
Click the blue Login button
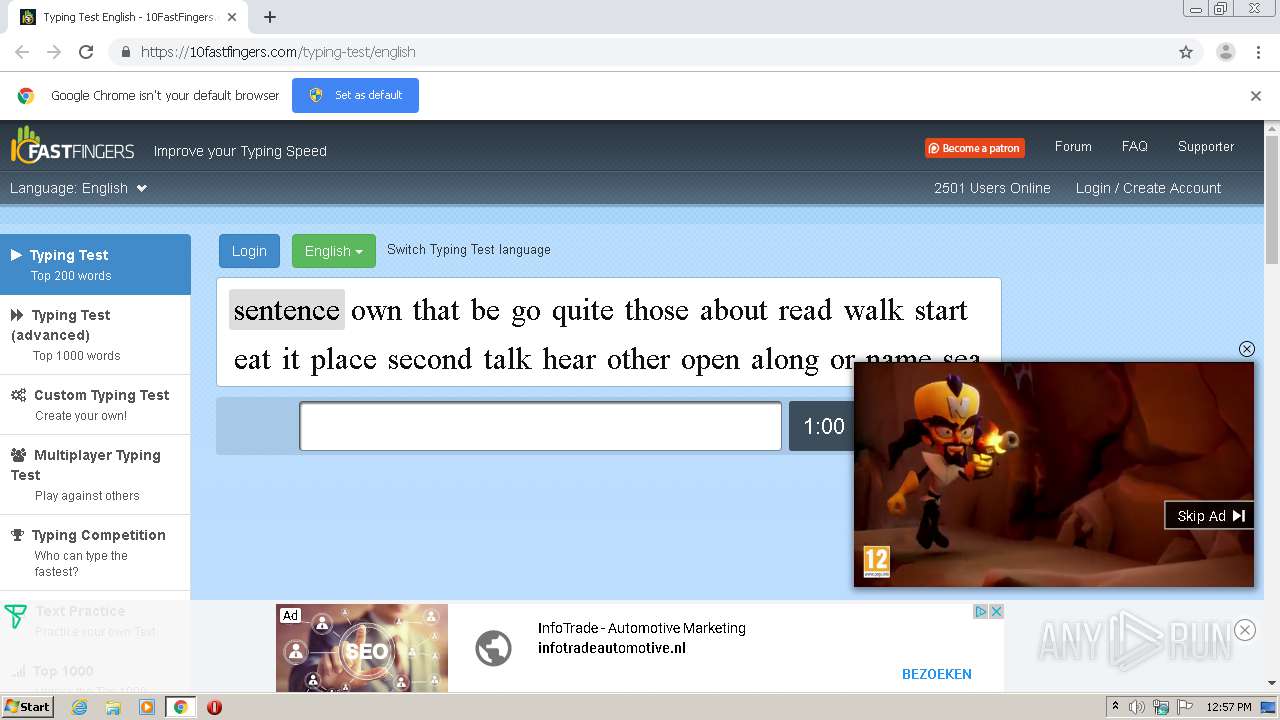tap(249, 251)
